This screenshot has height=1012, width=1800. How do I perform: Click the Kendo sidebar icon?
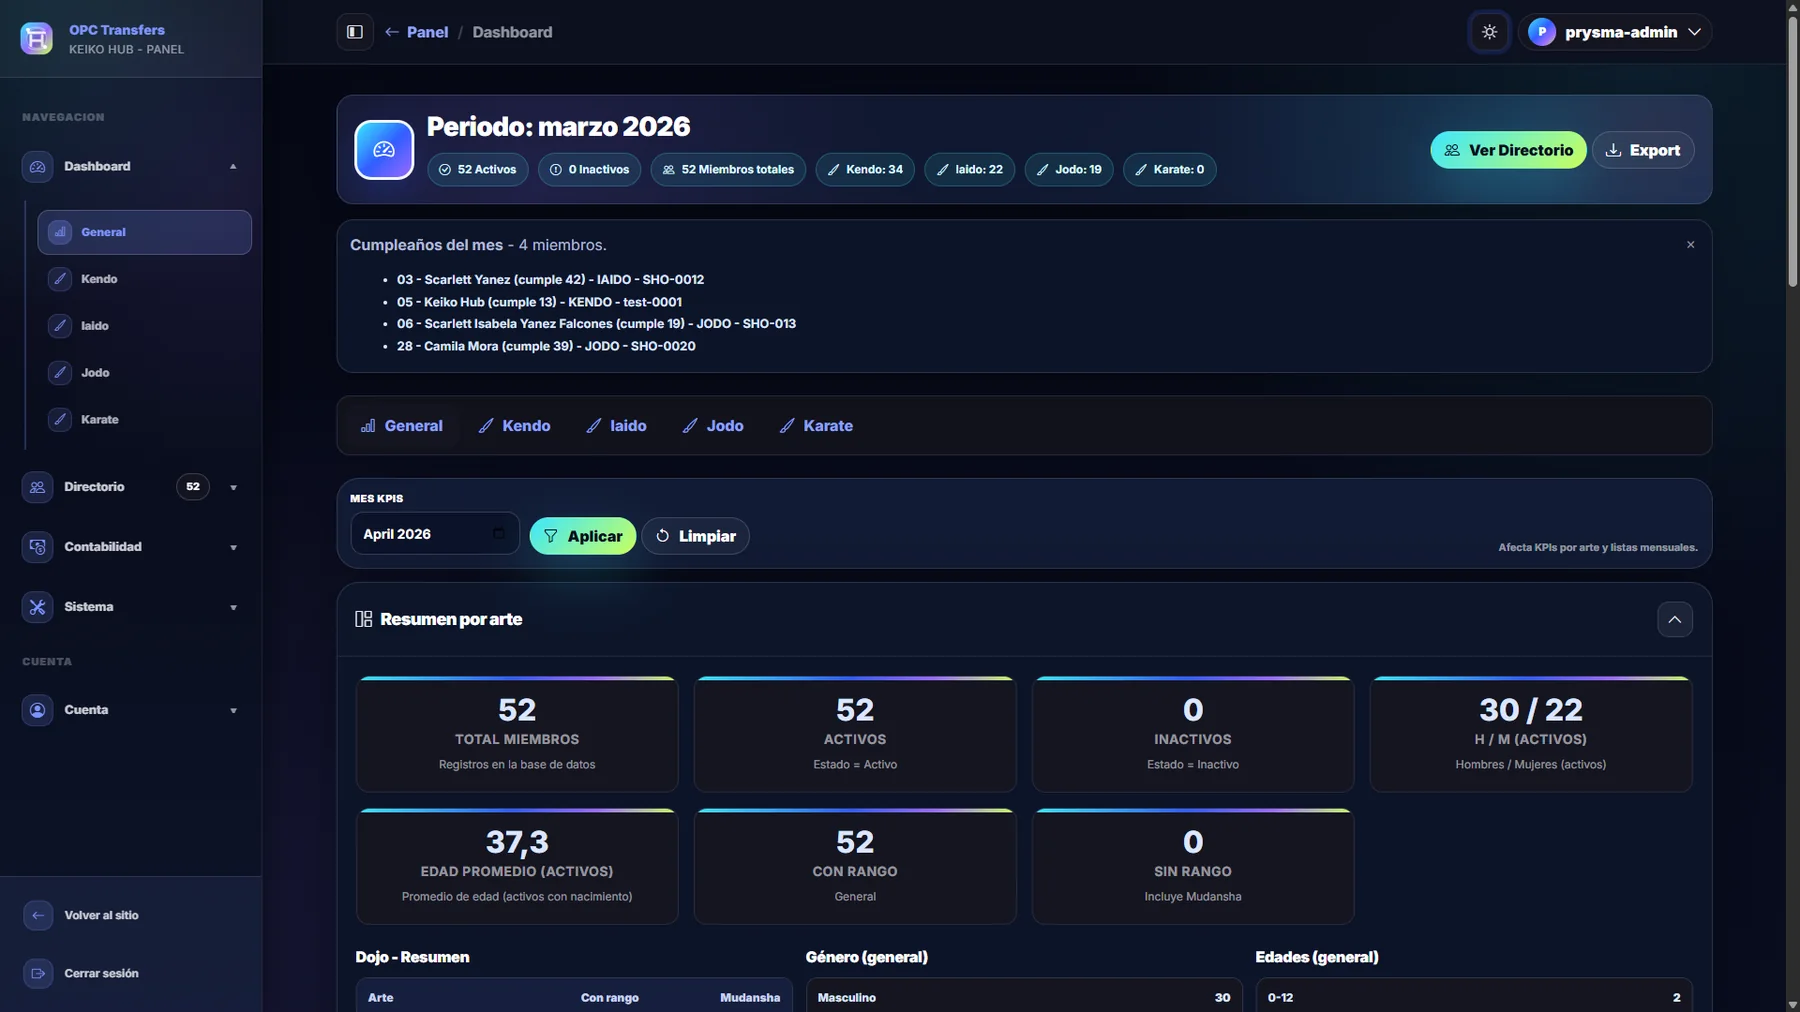[x=60, y=279]
